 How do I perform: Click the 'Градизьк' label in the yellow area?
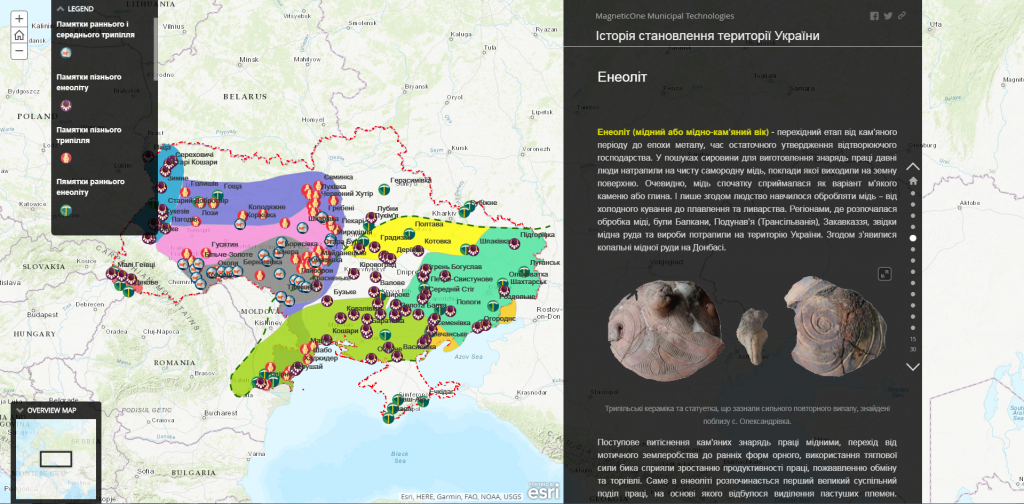394,237
